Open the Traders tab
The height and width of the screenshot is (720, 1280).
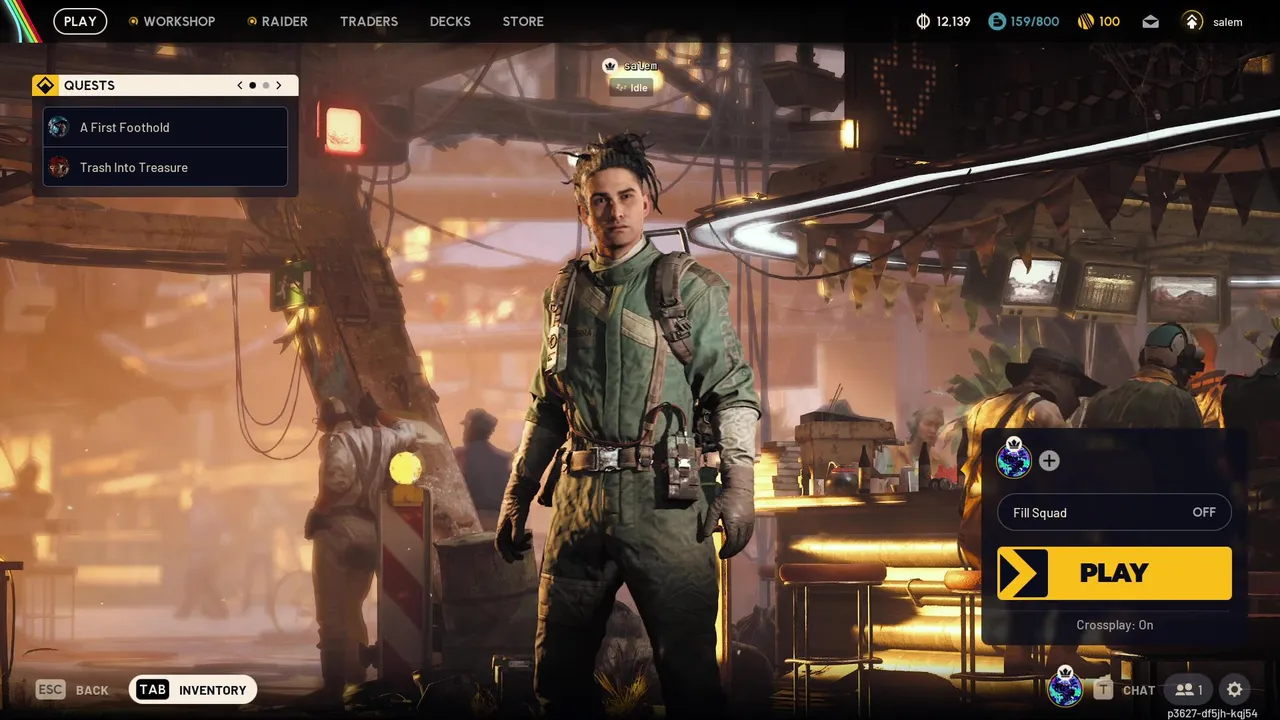click(x=369, y=21)
